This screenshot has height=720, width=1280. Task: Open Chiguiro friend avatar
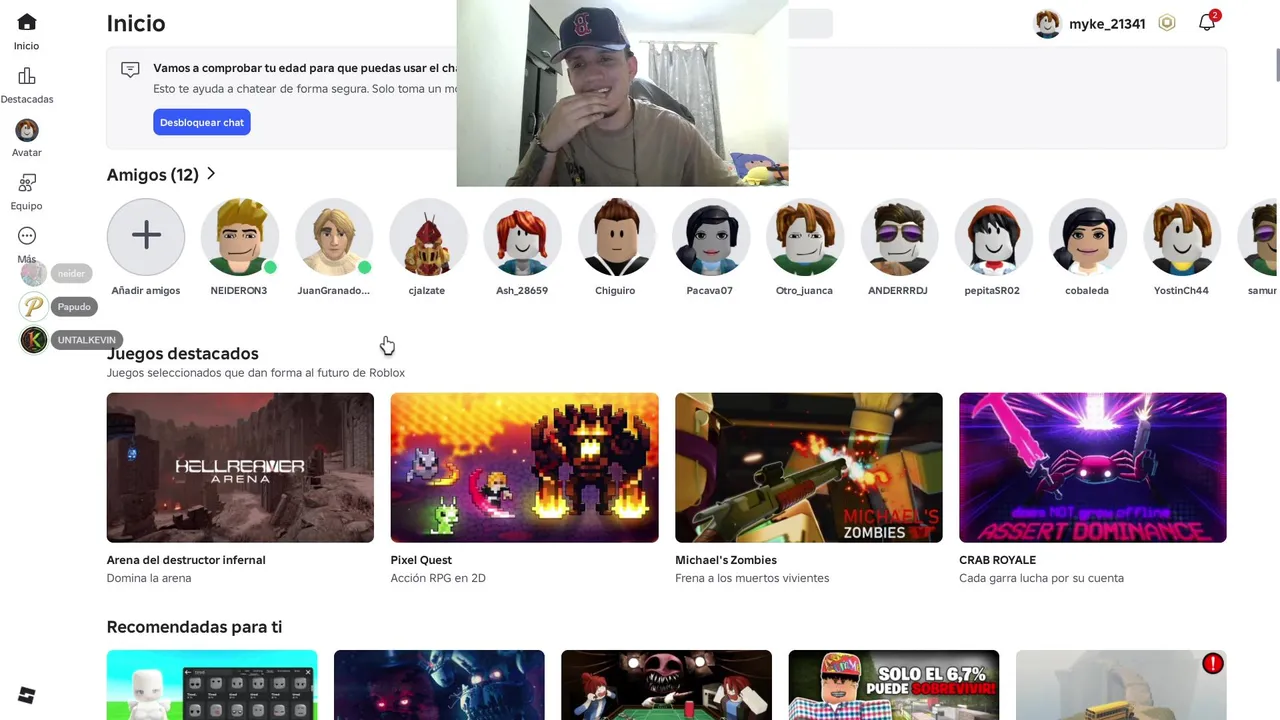[x=616, y=236]
